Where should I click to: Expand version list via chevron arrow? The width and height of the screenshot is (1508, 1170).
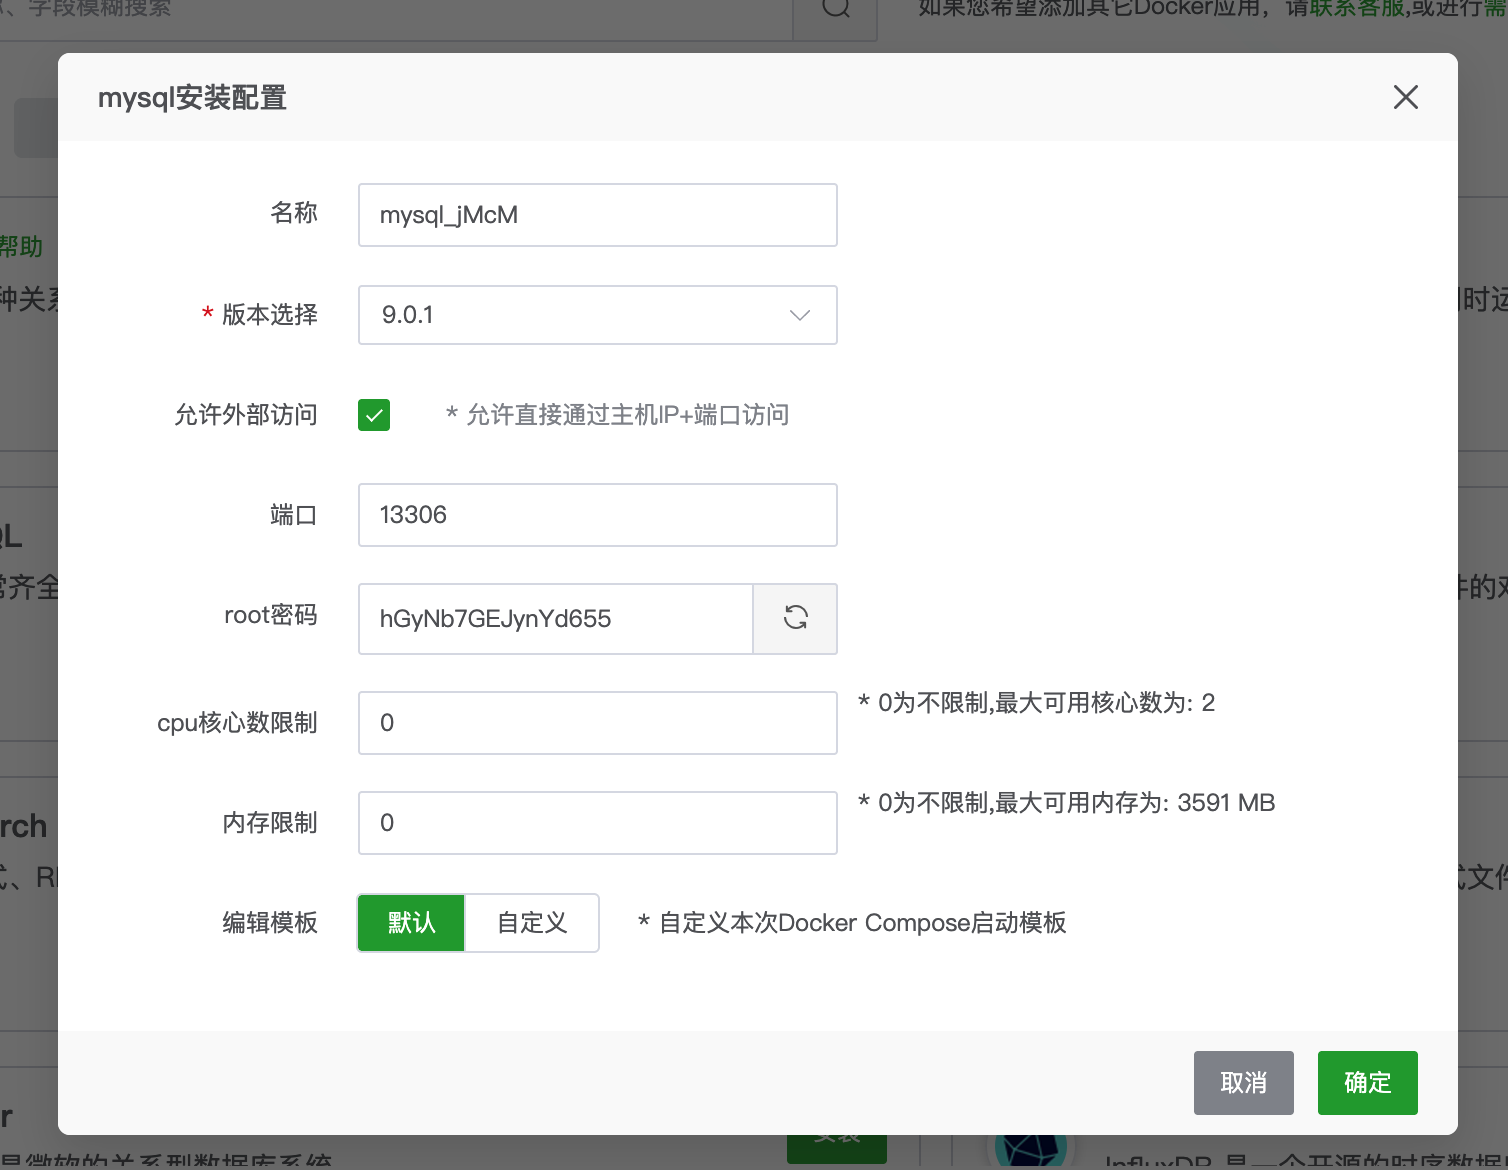(800, 315)
